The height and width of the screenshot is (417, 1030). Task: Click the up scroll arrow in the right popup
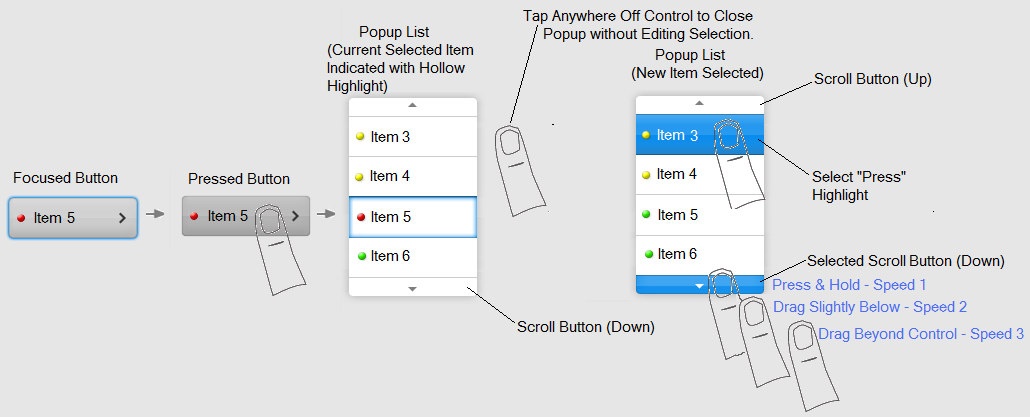click(699, 102)
